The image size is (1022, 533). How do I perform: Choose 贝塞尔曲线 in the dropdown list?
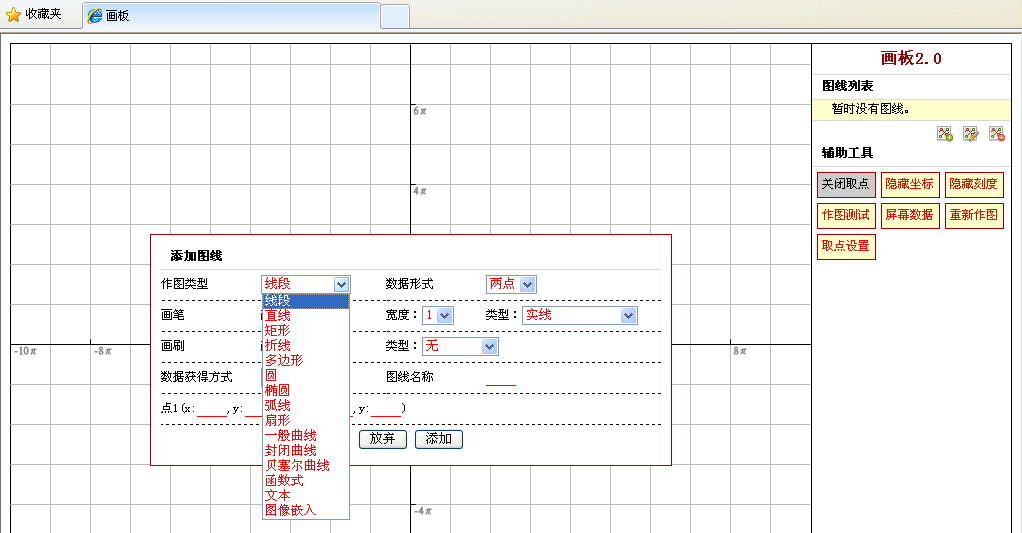[x=297, y=465]
